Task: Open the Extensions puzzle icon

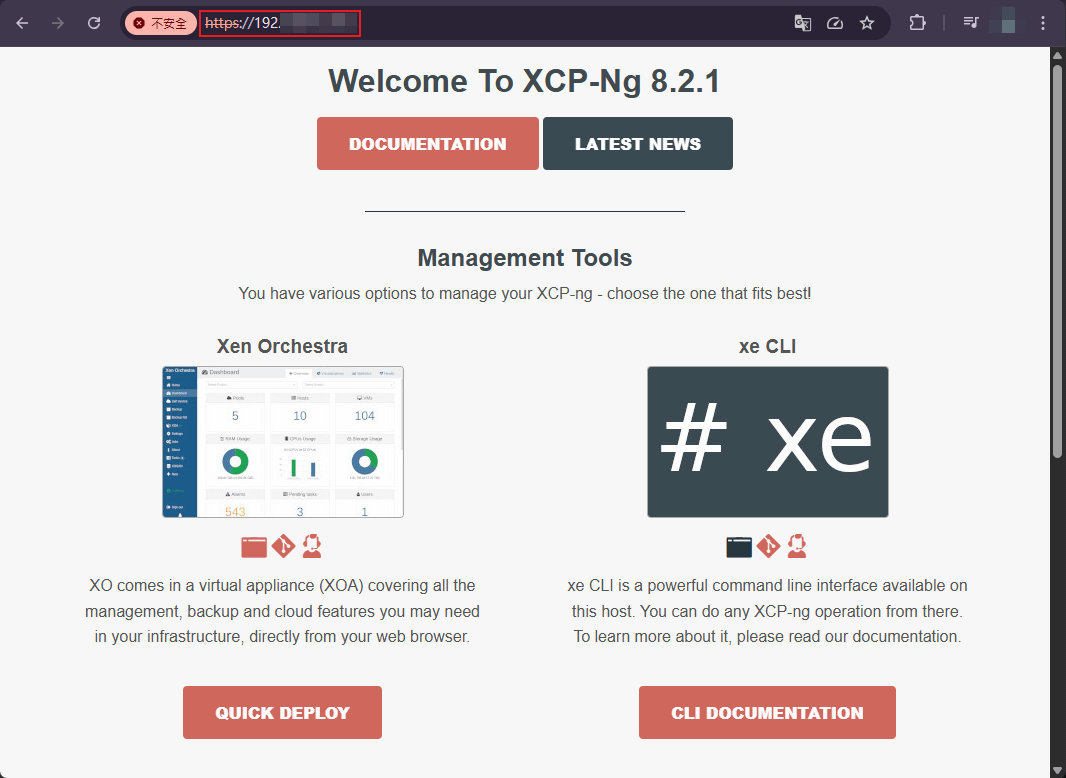Action: [917, 23]
